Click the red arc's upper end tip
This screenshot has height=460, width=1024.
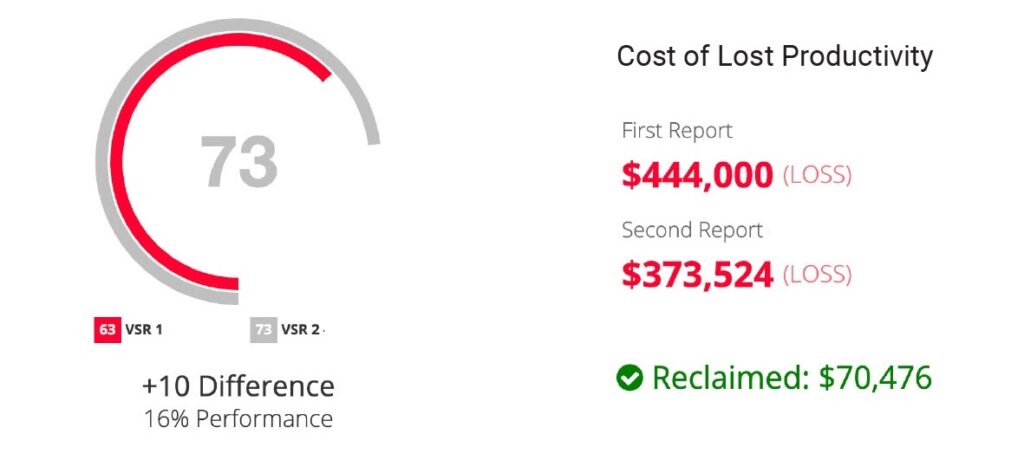(326, 74)
